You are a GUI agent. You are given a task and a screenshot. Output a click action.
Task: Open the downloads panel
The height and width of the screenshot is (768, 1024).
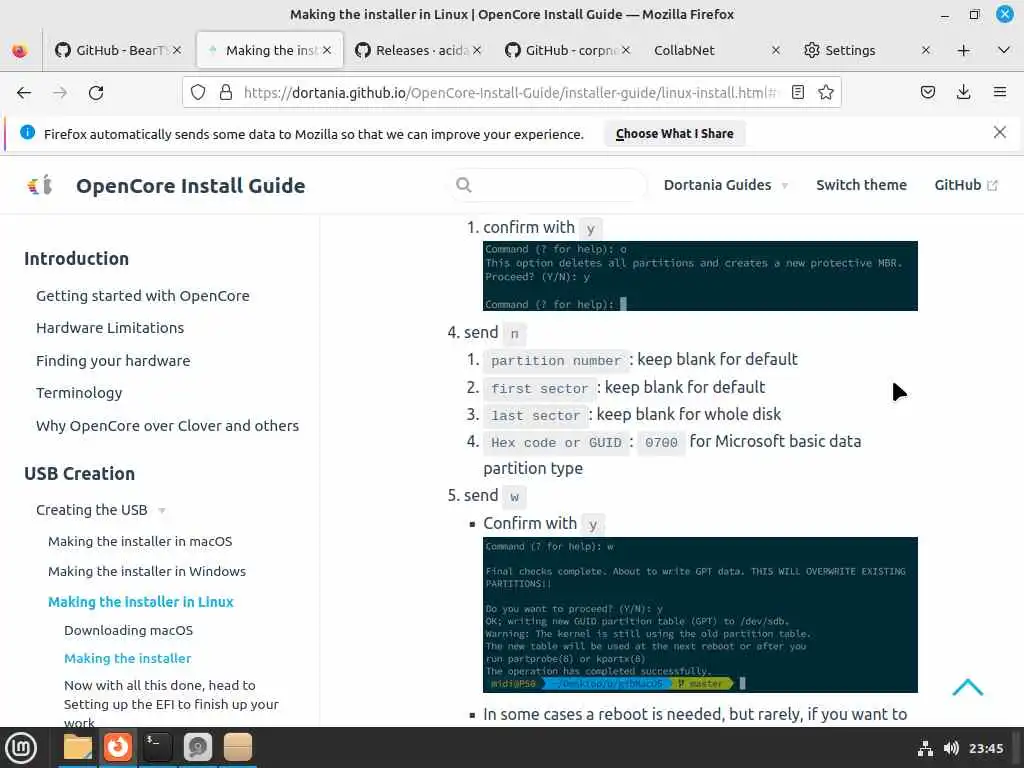(963, 93)
